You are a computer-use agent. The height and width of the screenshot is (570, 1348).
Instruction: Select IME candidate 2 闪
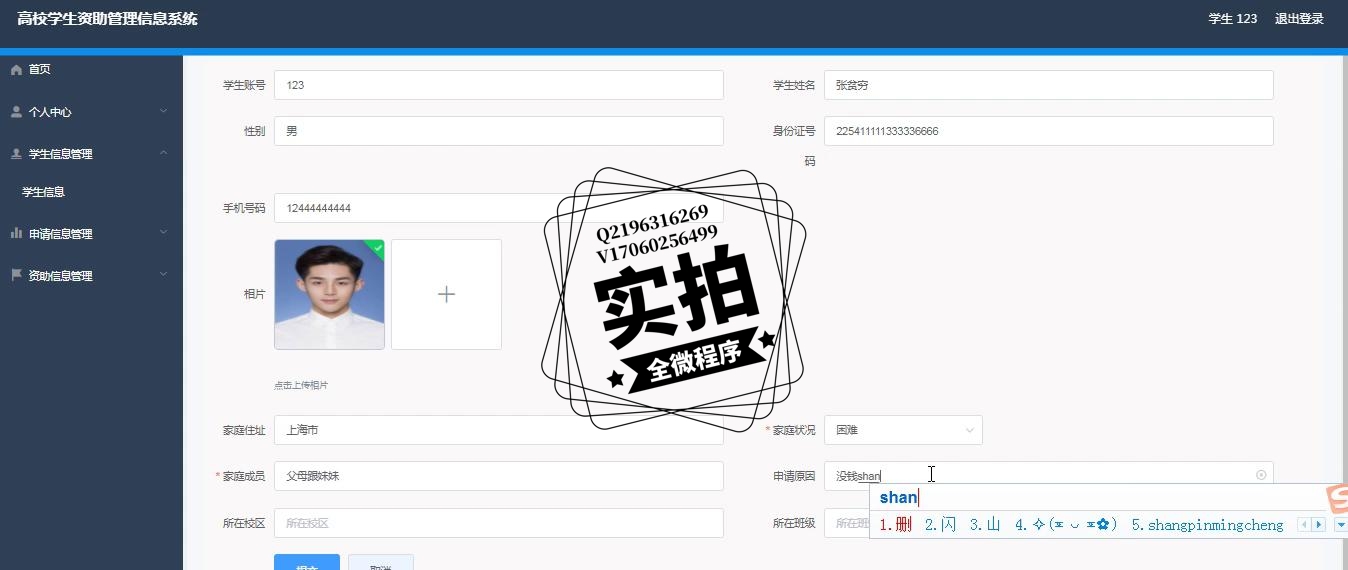click(941, 524)
